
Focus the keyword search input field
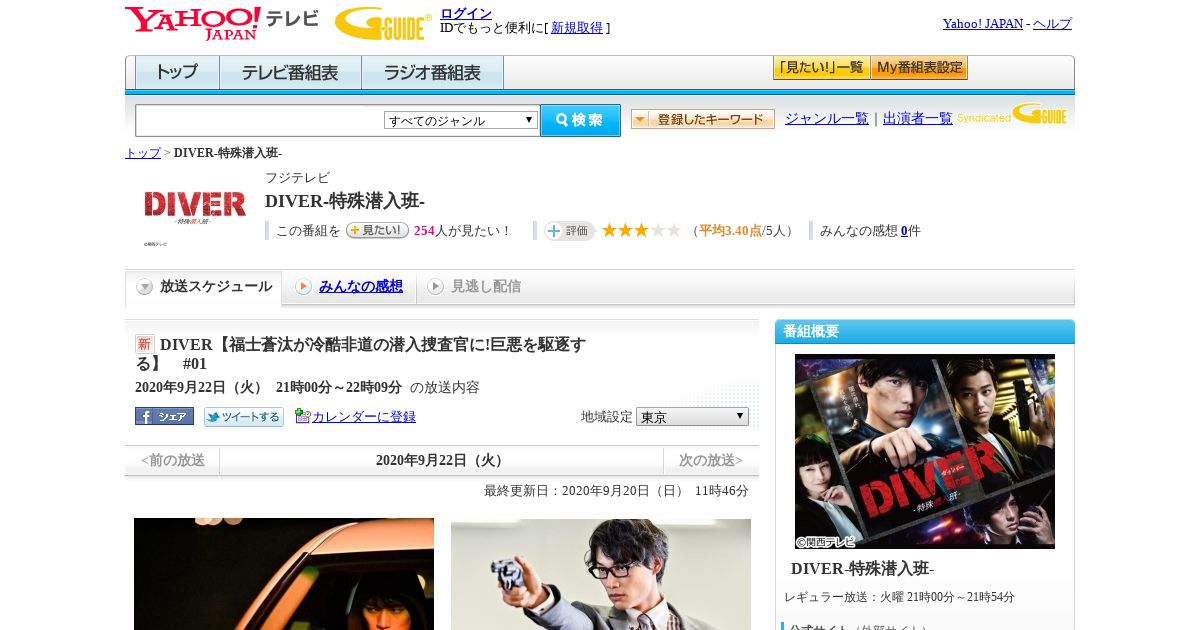(x=259, y=120)
